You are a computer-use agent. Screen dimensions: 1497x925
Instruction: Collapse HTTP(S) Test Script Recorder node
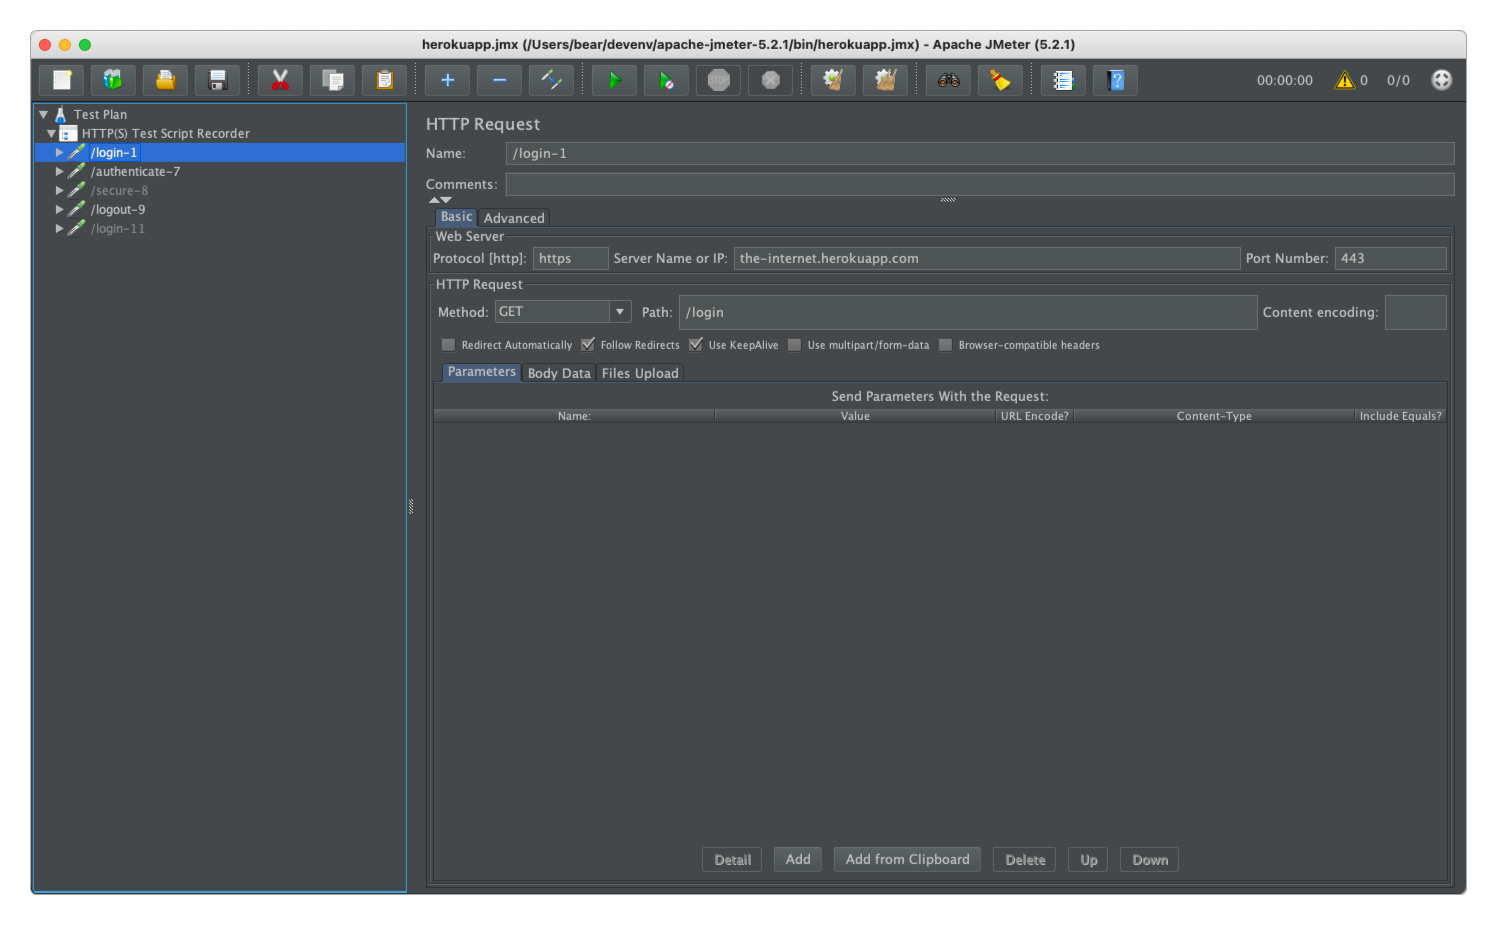click(x=51, y=133)
